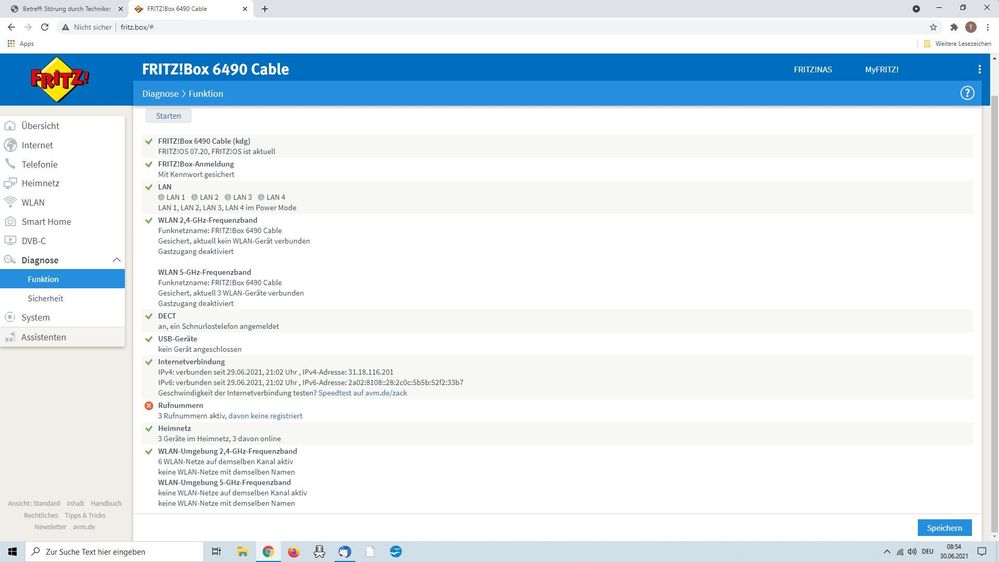Click the Diagnose breadcrumb link
Image resolution: width=999 pixels, height=562 pixels.
(x=160, y=94)
